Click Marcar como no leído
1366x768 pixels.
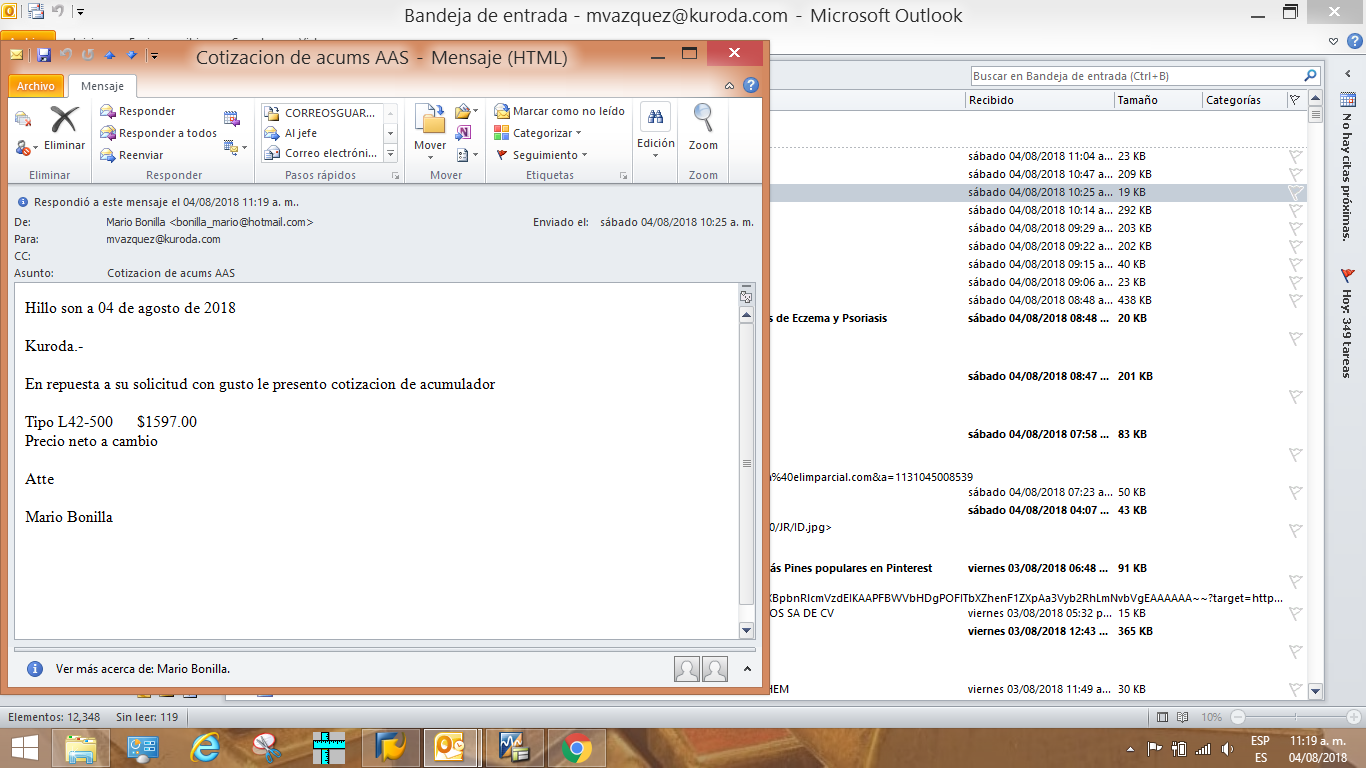coord(559,111)
